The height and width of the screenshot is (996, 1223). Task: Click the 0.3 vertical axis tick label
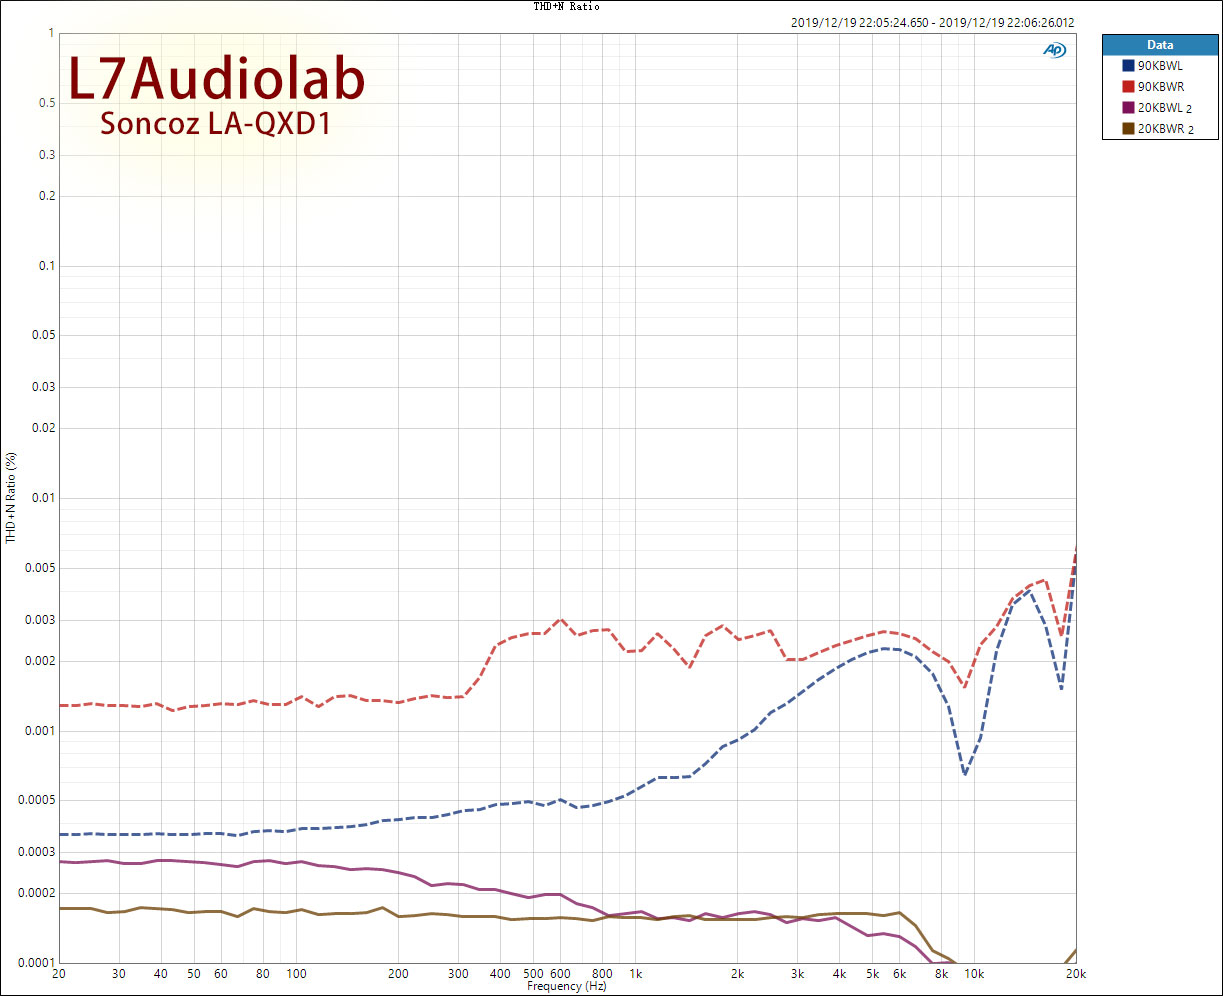(46, 155)
